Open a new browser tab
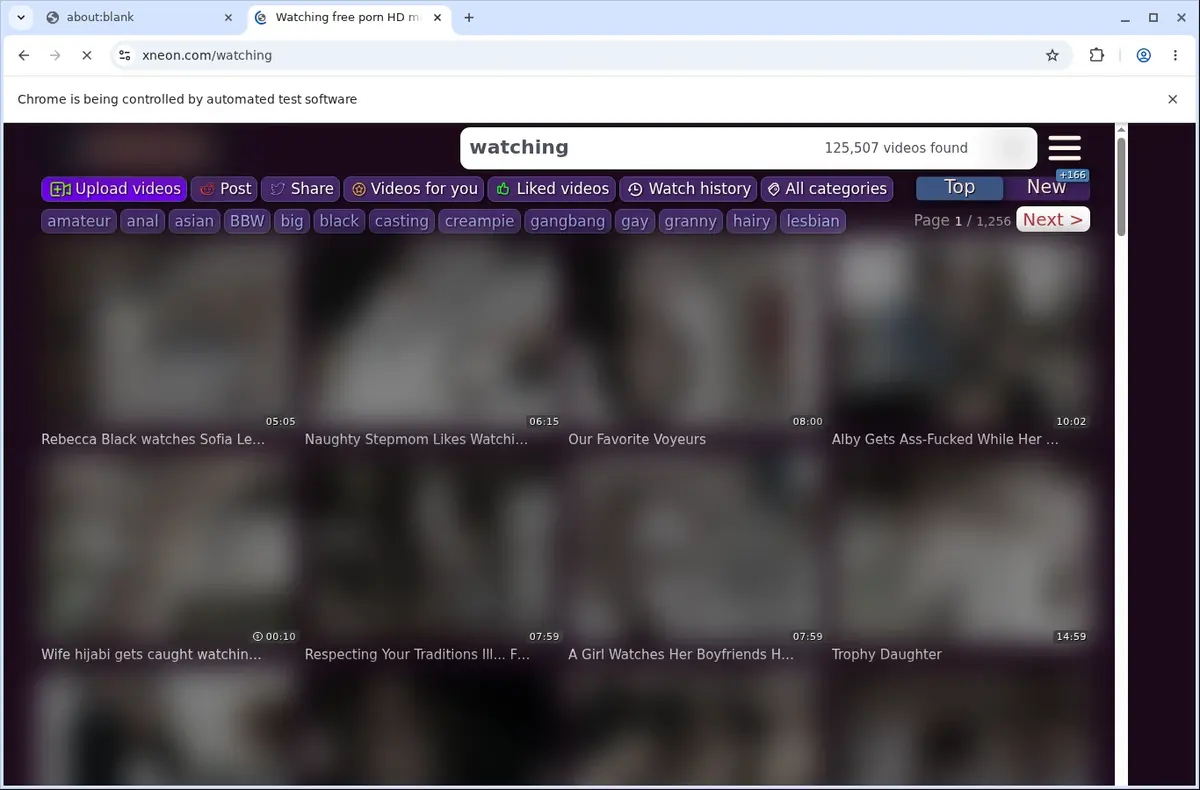This screenshot has height=790, width=1200. 469,17
